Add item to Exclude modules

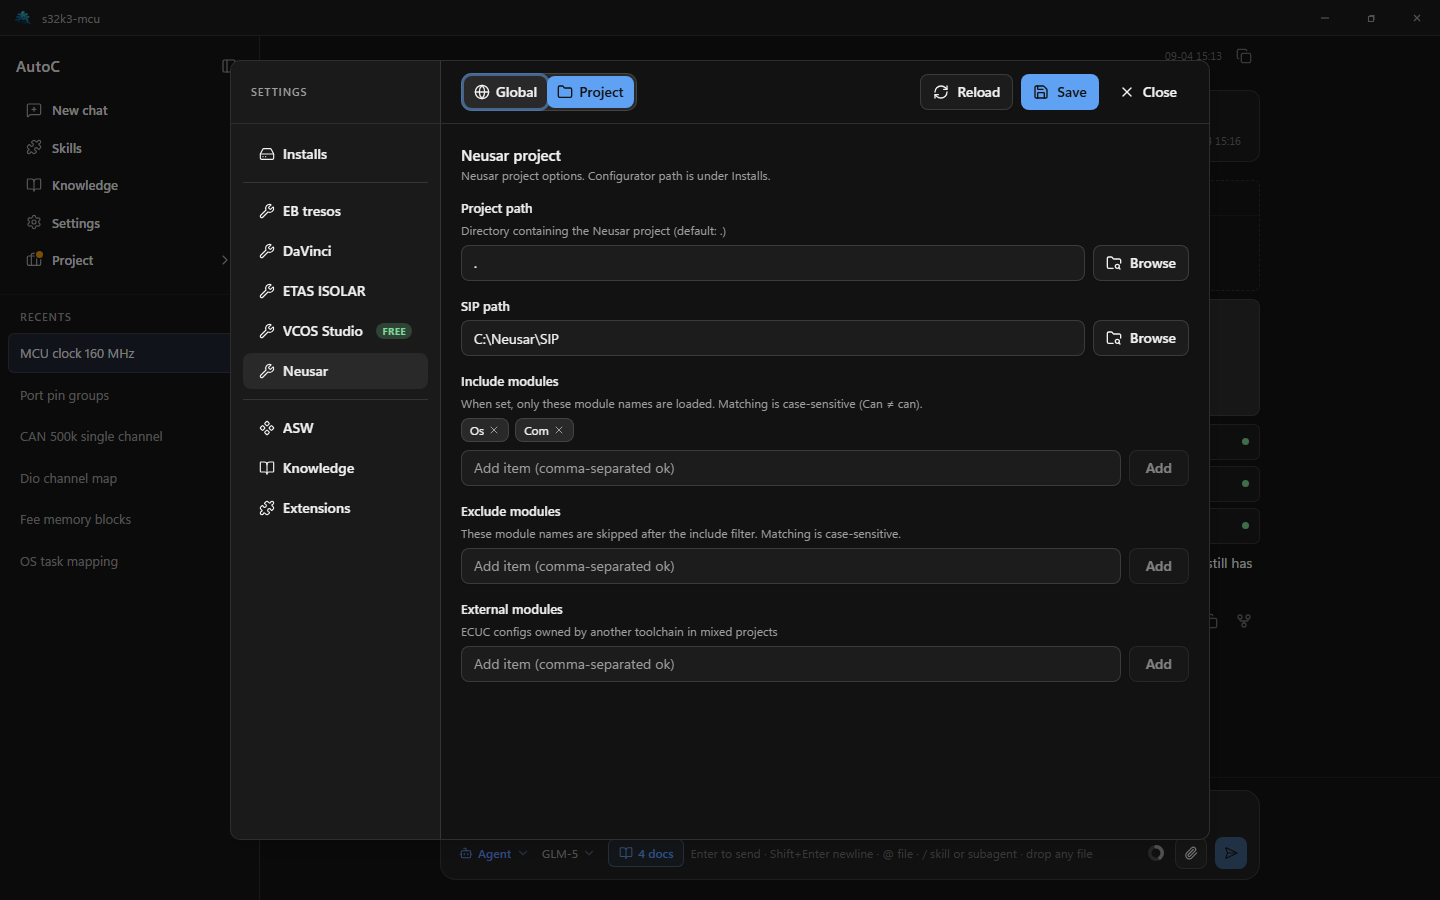pos(1158,566)
